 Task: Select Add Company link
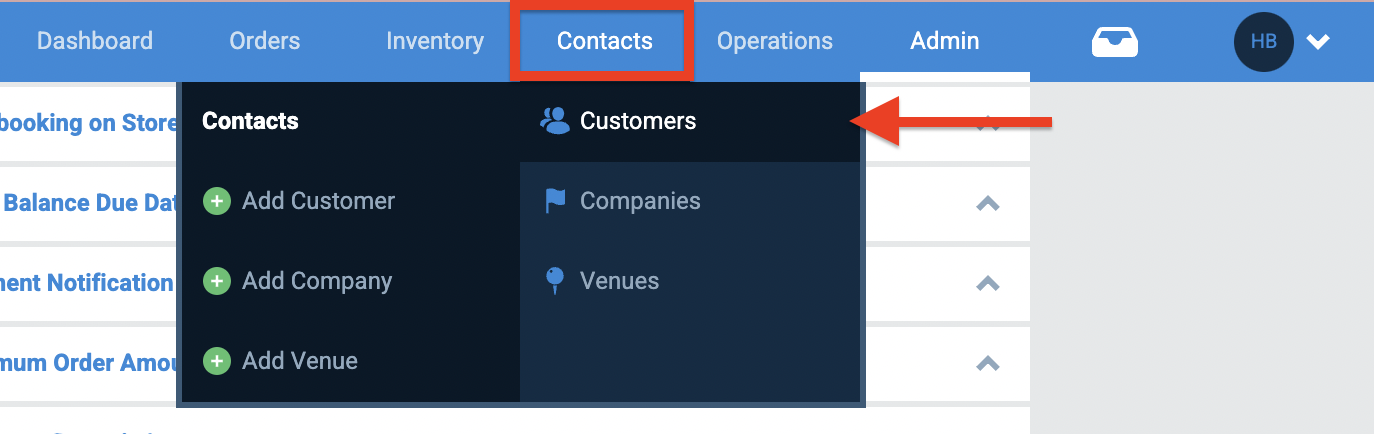tap(317, 281)
